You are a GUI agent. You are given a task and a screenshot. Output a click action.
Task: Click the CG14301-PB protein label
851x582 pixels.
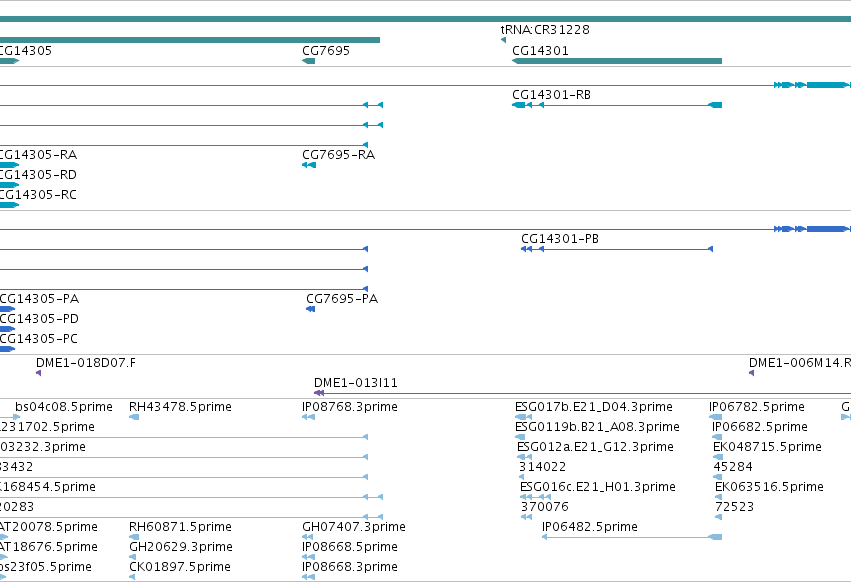point(560,239)
